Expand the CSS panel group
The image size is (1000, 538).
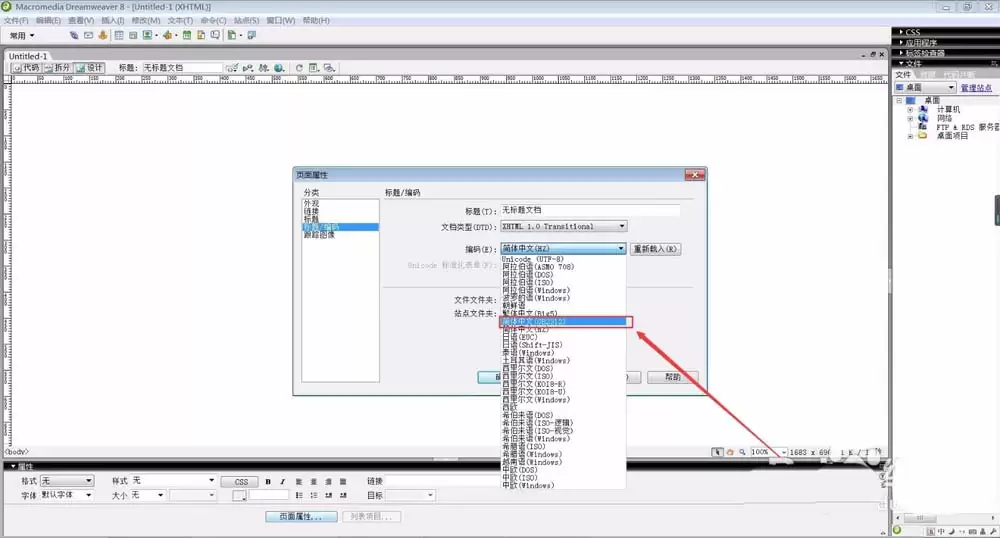point(912,32)
